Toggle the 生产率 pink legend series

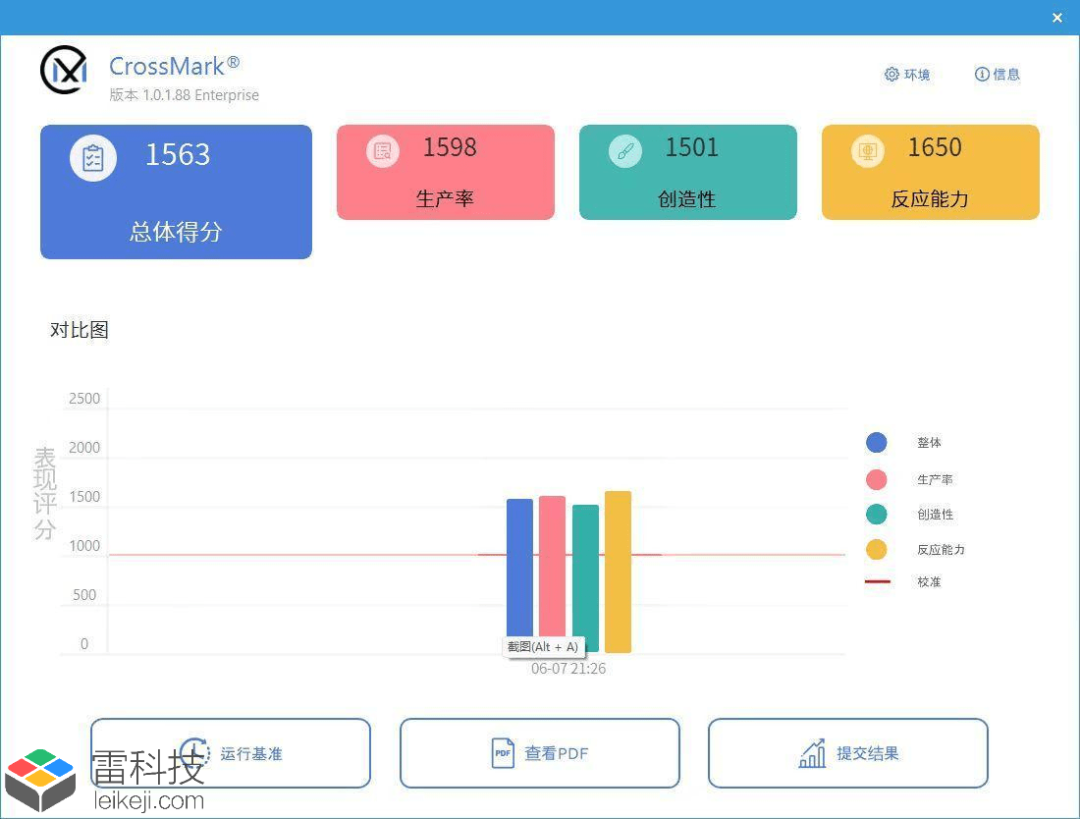click(876, 479)
